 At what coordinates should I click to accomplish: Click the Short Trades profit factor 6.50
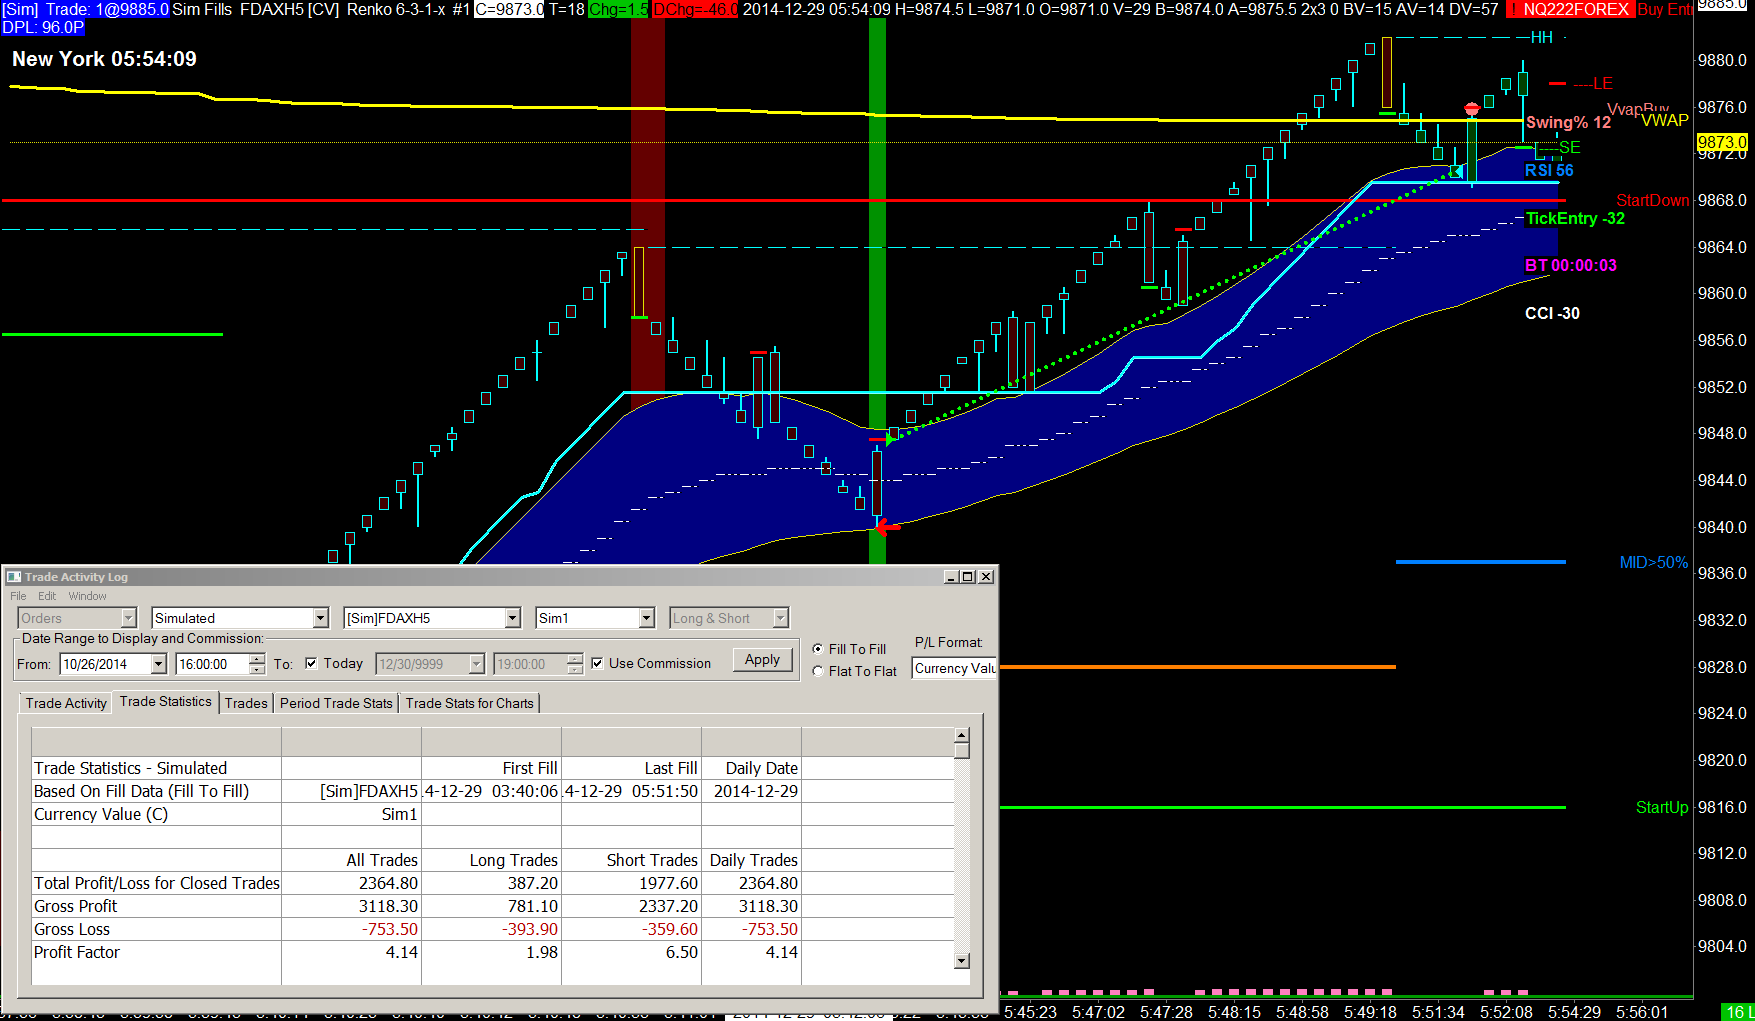pos(682,952)
